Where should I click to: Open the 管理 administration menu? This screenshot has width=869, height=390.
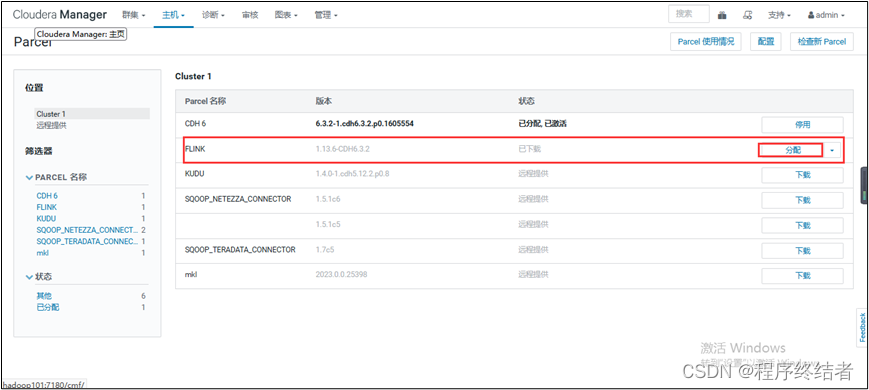point(326,16)
